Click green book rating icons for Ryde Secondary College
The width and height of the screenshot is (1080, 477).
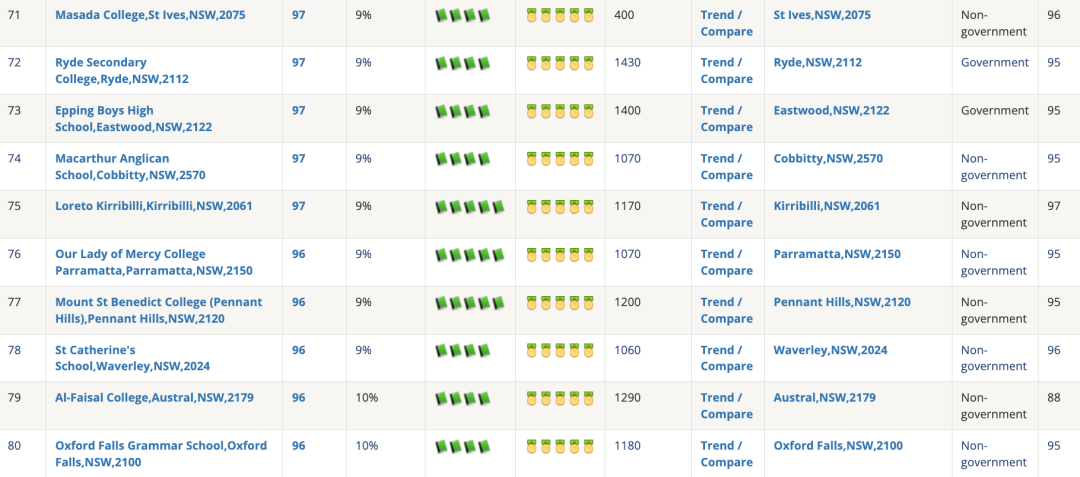[x=463, y=63]
